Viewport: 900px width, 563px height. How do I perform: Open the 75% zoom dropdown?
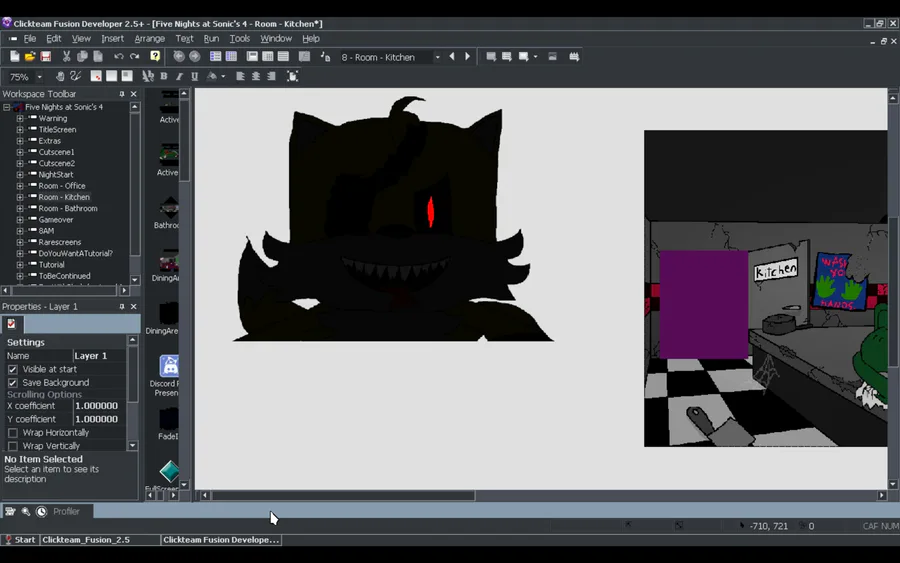pos(40,77)
